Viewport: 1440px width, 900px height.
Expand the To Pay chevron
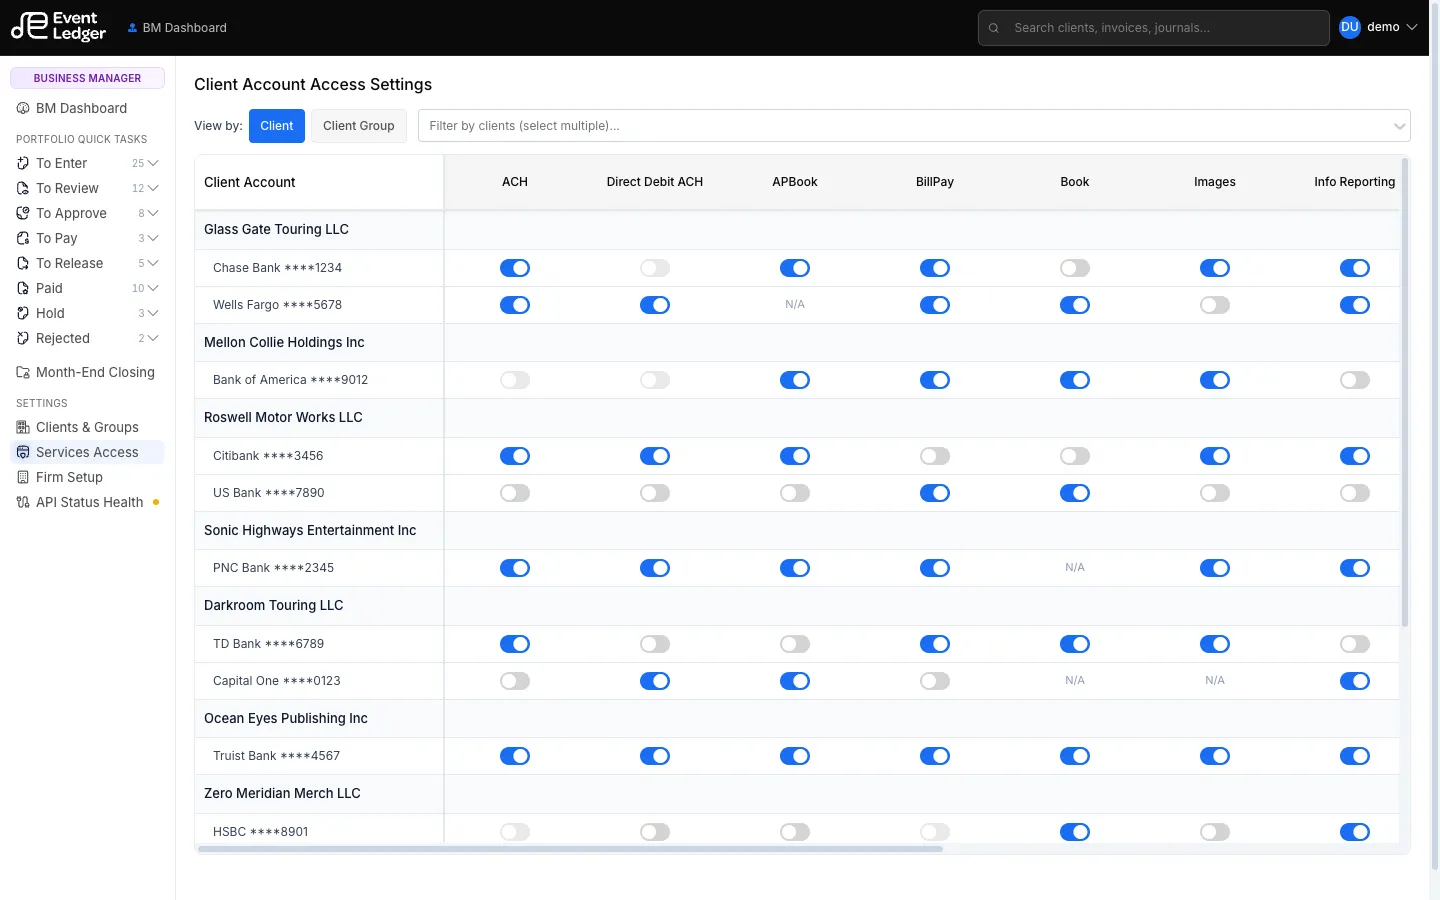[x=153, y=238]
